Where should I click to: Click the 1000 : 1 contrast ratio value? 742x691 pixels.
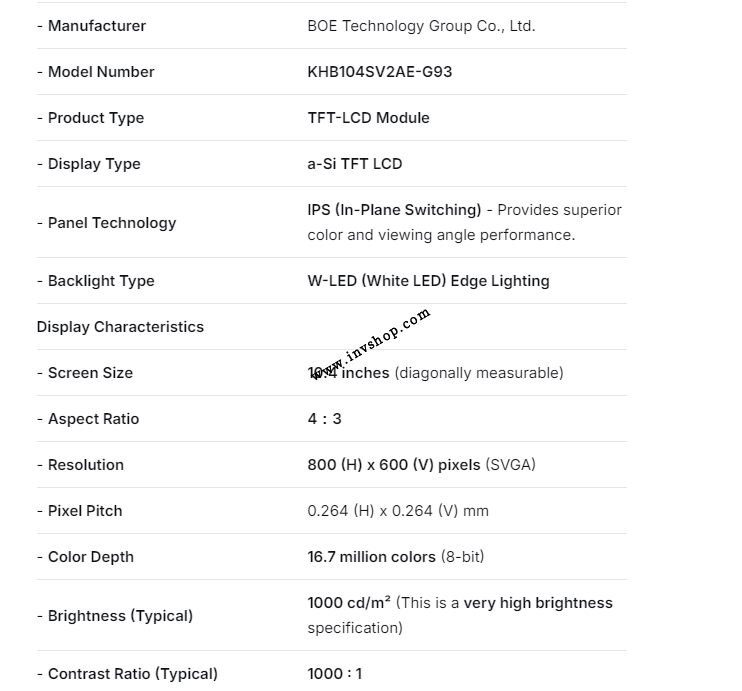[334, 674]
